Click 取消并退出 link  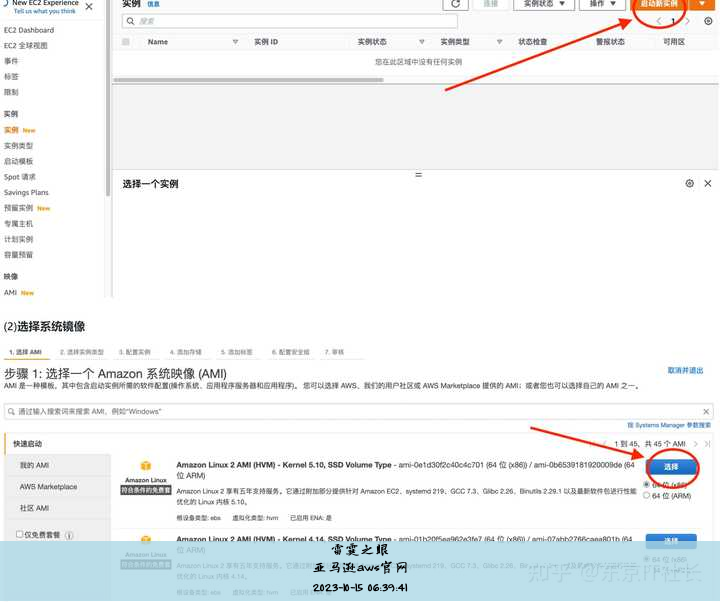click(685, 371)
